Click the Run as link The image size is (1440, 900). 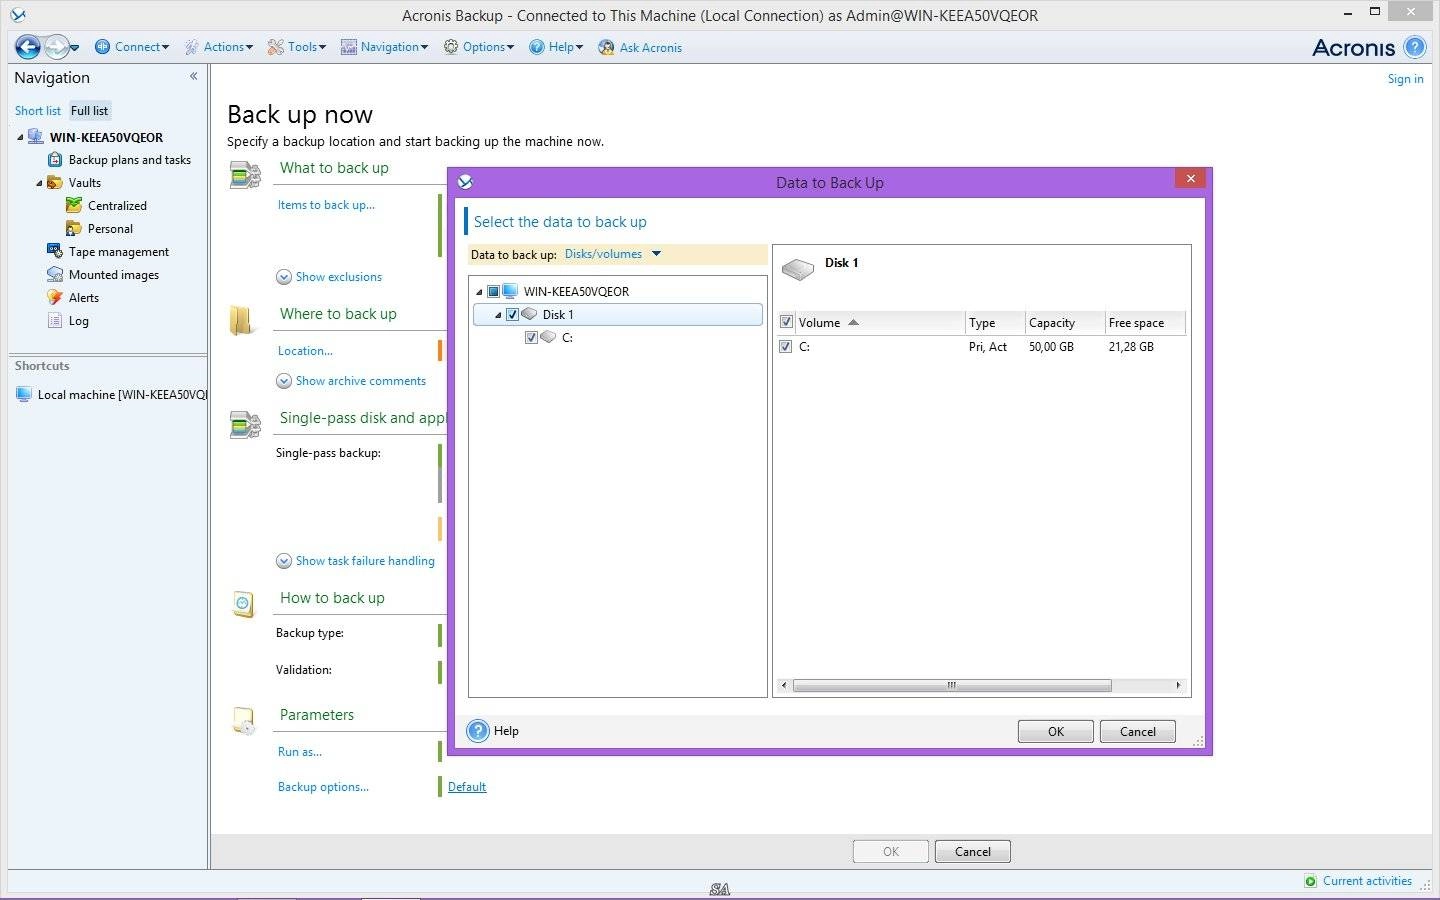(x=300, y=752)
